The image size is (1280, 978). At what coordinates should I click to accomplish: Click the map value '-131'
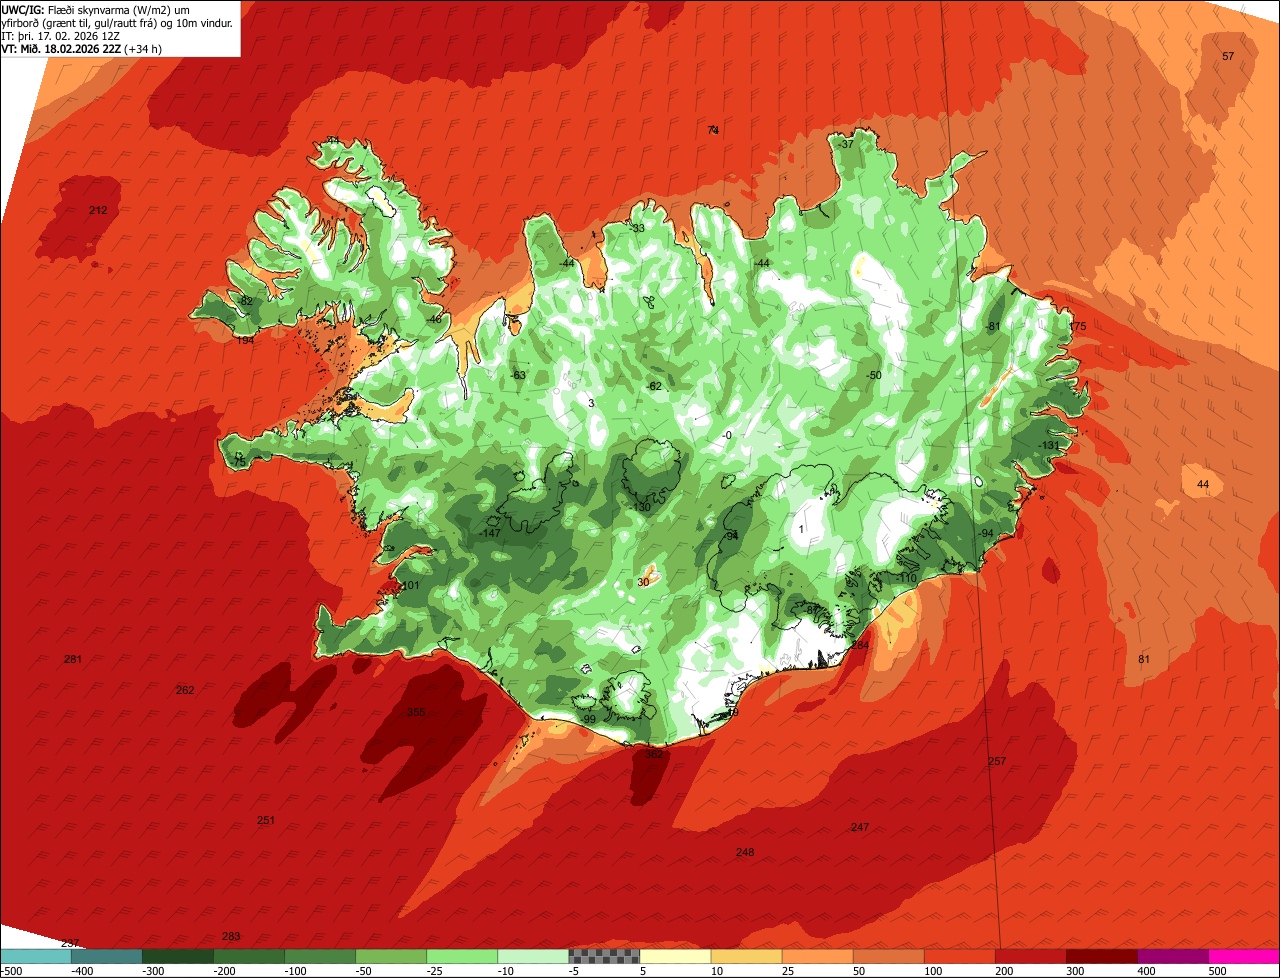1048,446
